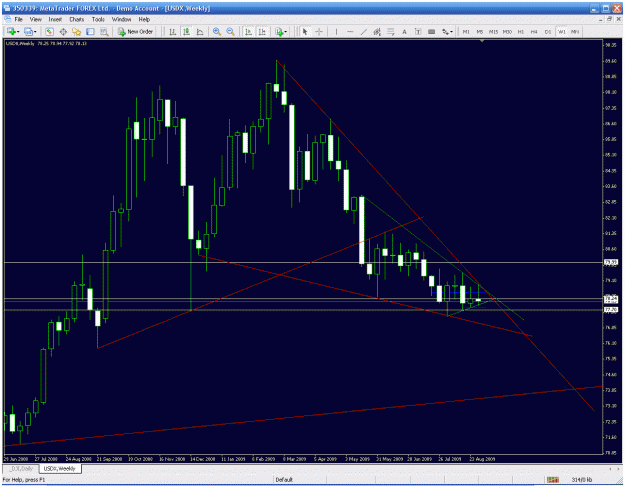Select the USDX,Weekly chart tab
Viewport: 625px width, 486px height.
coord(59,468)
